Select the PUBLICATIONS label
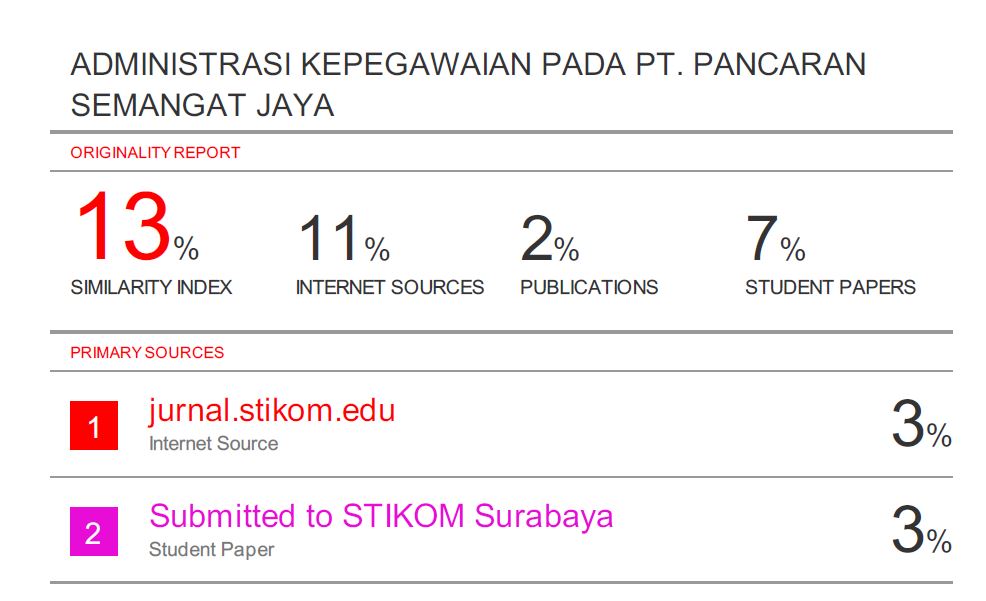986x601 pixels. click(589, 287)
